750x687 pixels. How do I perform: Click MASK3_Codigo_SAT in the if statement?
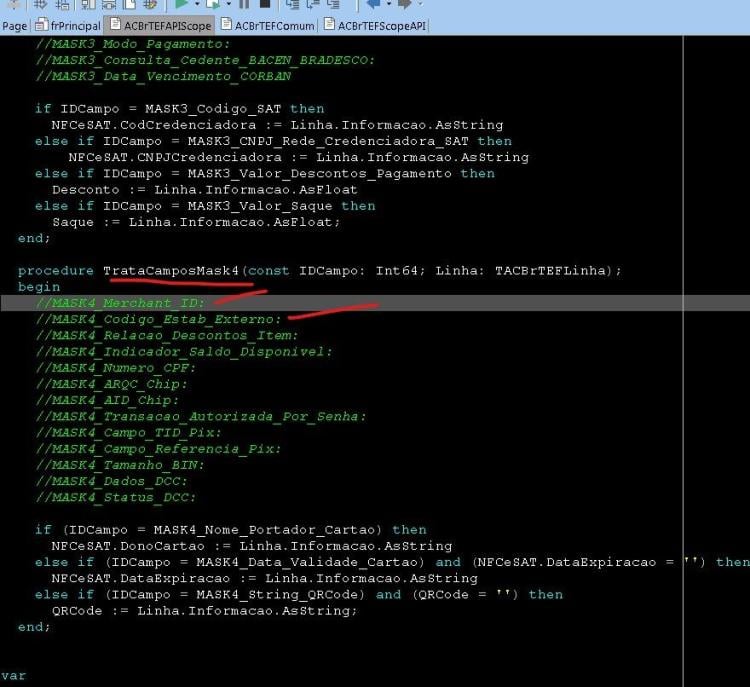click(x=213, y=109)
